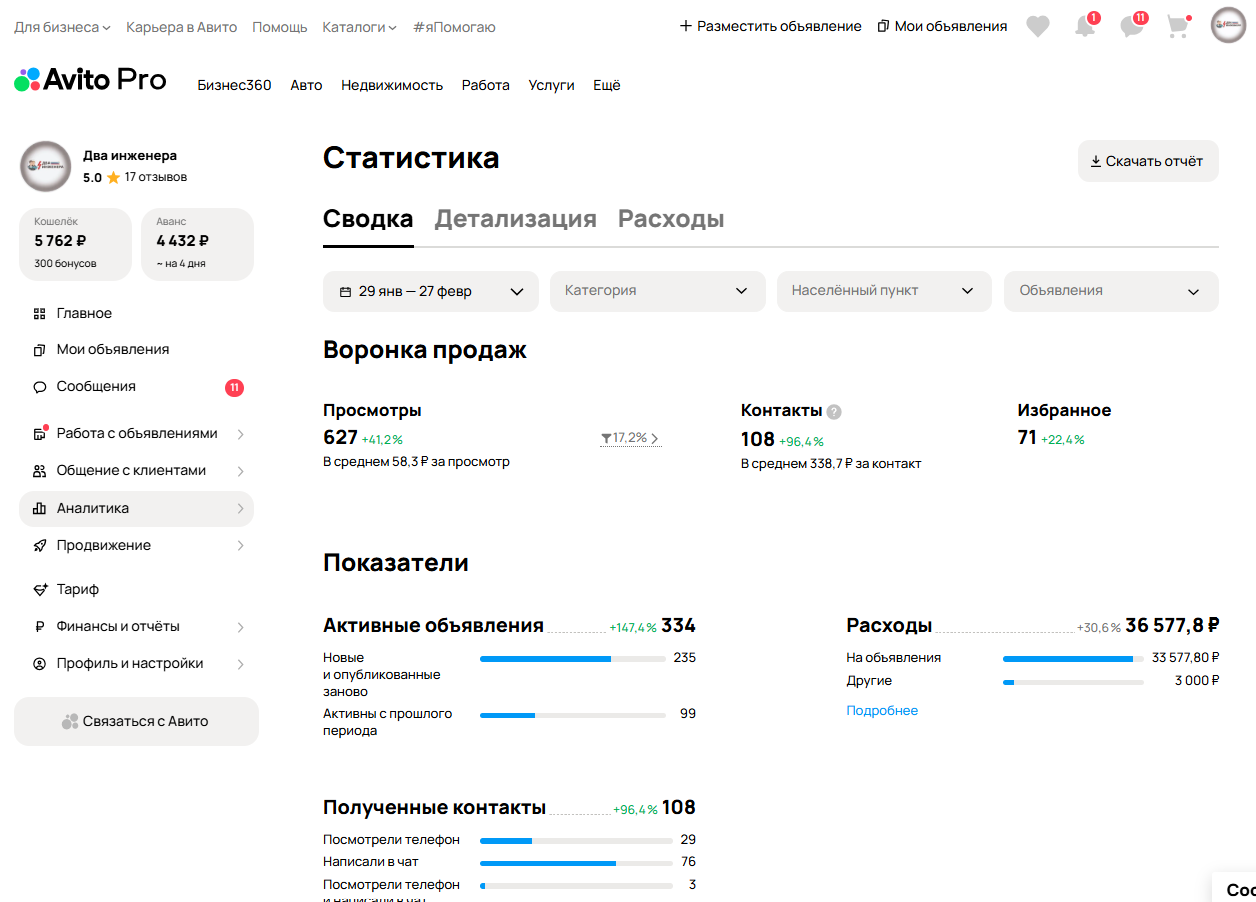
Task: Click the Сообщения speech bubble sidebar icon
Action: pos(40,387)
